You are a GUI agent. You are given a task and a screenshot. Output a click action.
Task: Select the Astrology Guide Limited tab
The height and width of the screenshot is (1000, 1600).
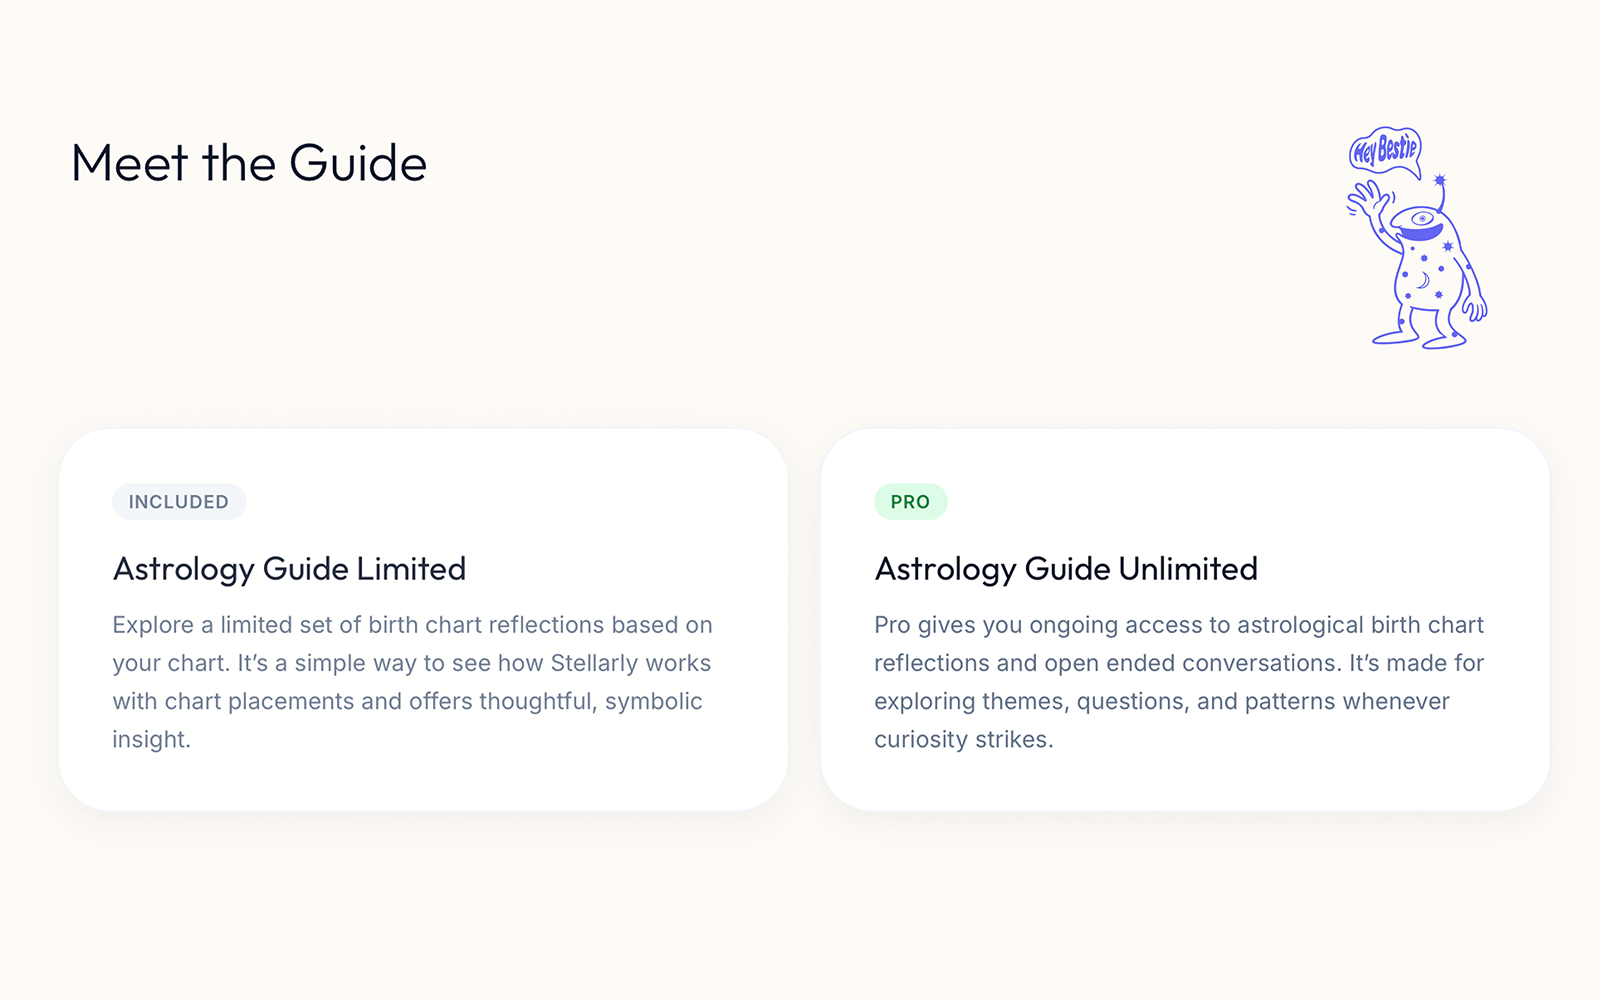289,568
